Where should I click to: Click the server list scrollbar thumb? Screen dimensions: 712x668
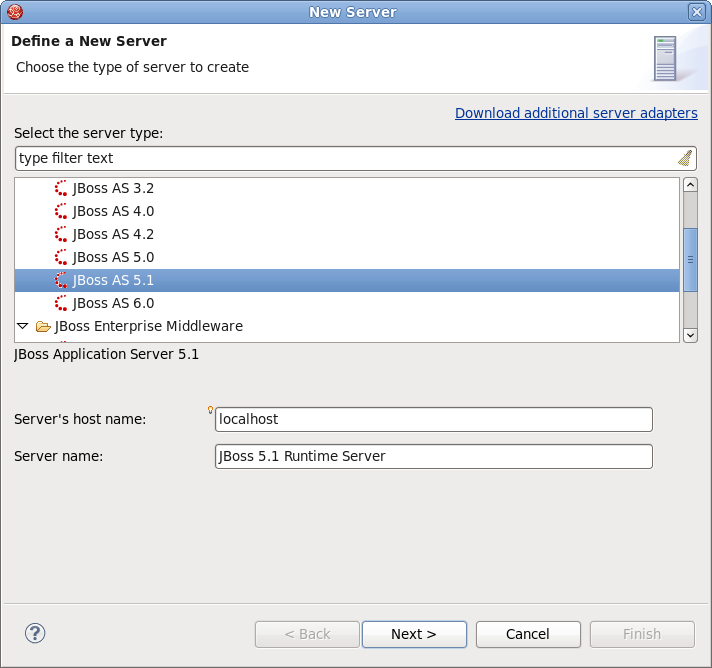(689, 258)
